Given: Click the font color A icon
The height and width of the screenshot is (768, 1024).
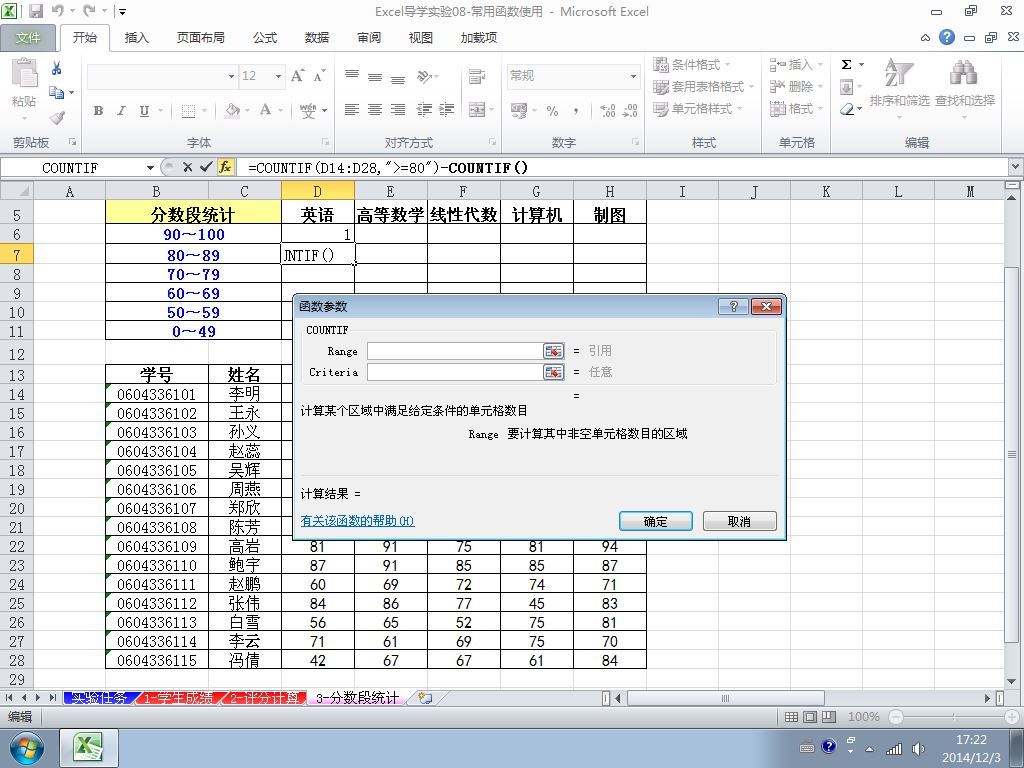Looking at the screenshot, I should (265, 110).
